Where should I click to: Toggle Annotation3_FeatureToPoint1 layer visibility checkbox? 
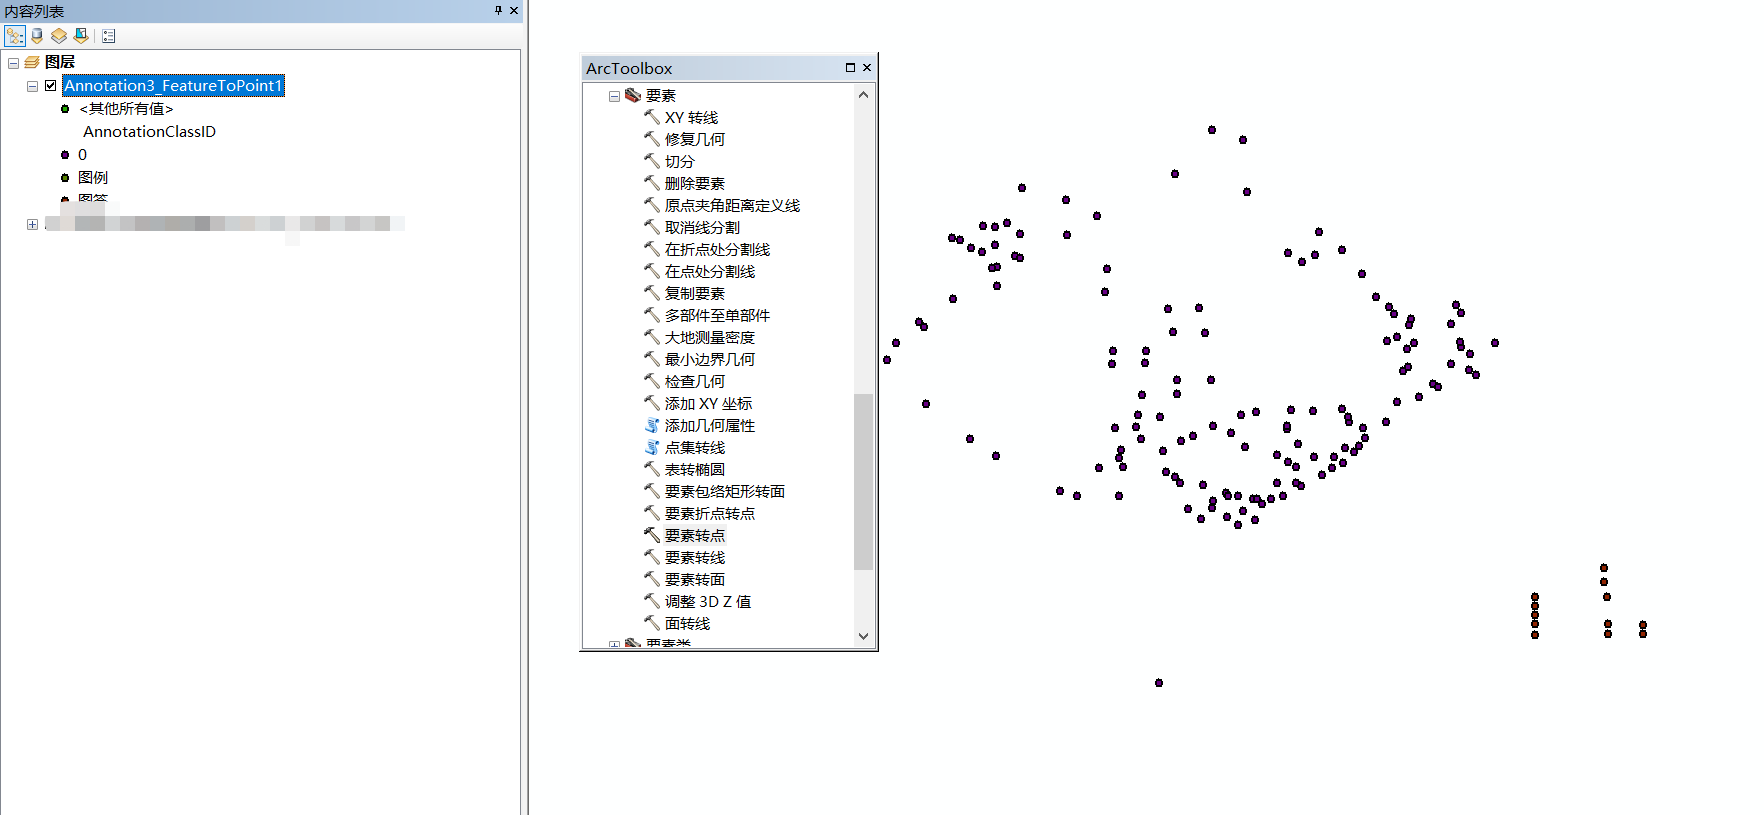coord(51,86)
